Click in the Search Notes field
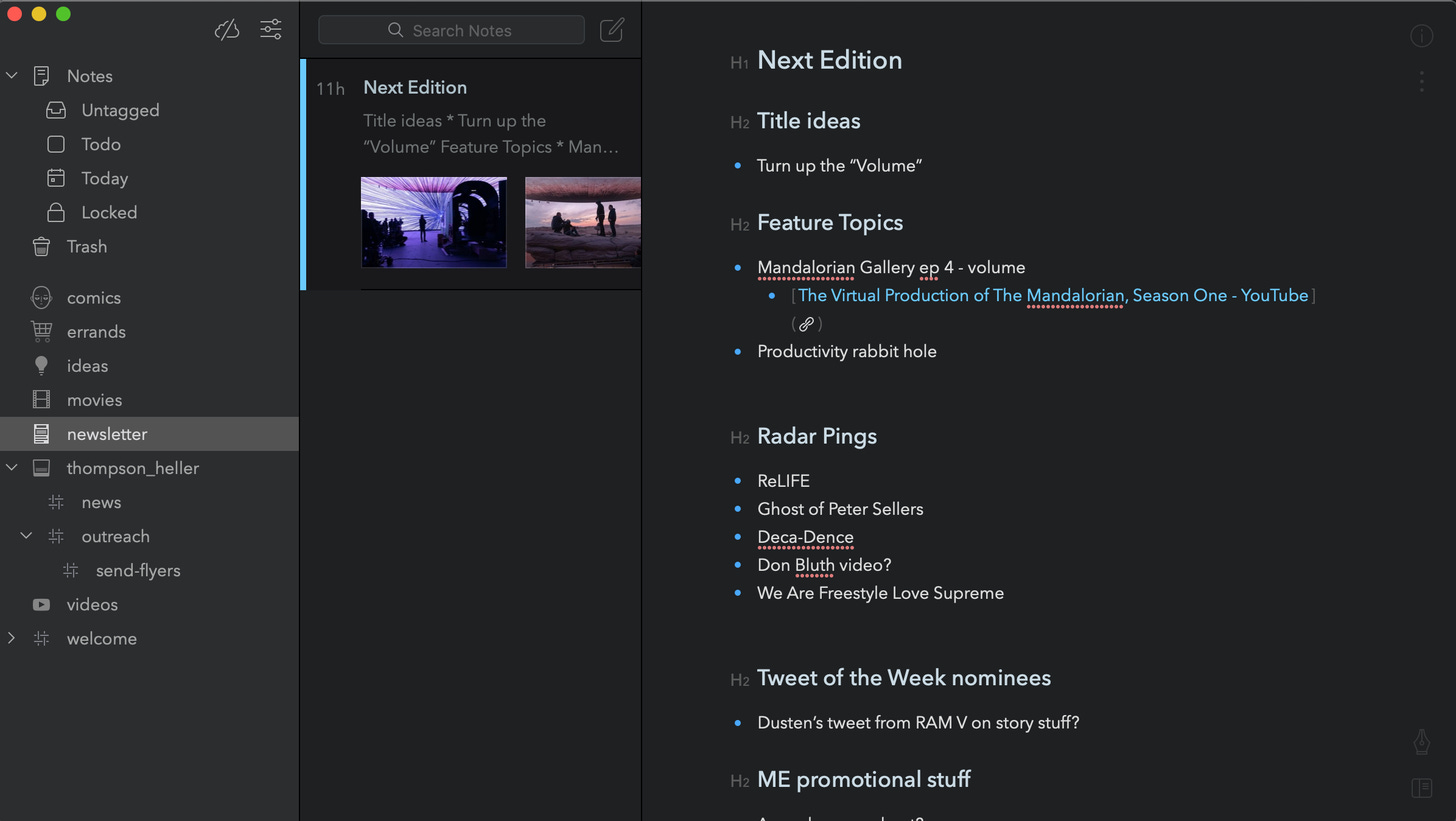The height and width of the screenshot is (821, 1456). tap(451, 30)
